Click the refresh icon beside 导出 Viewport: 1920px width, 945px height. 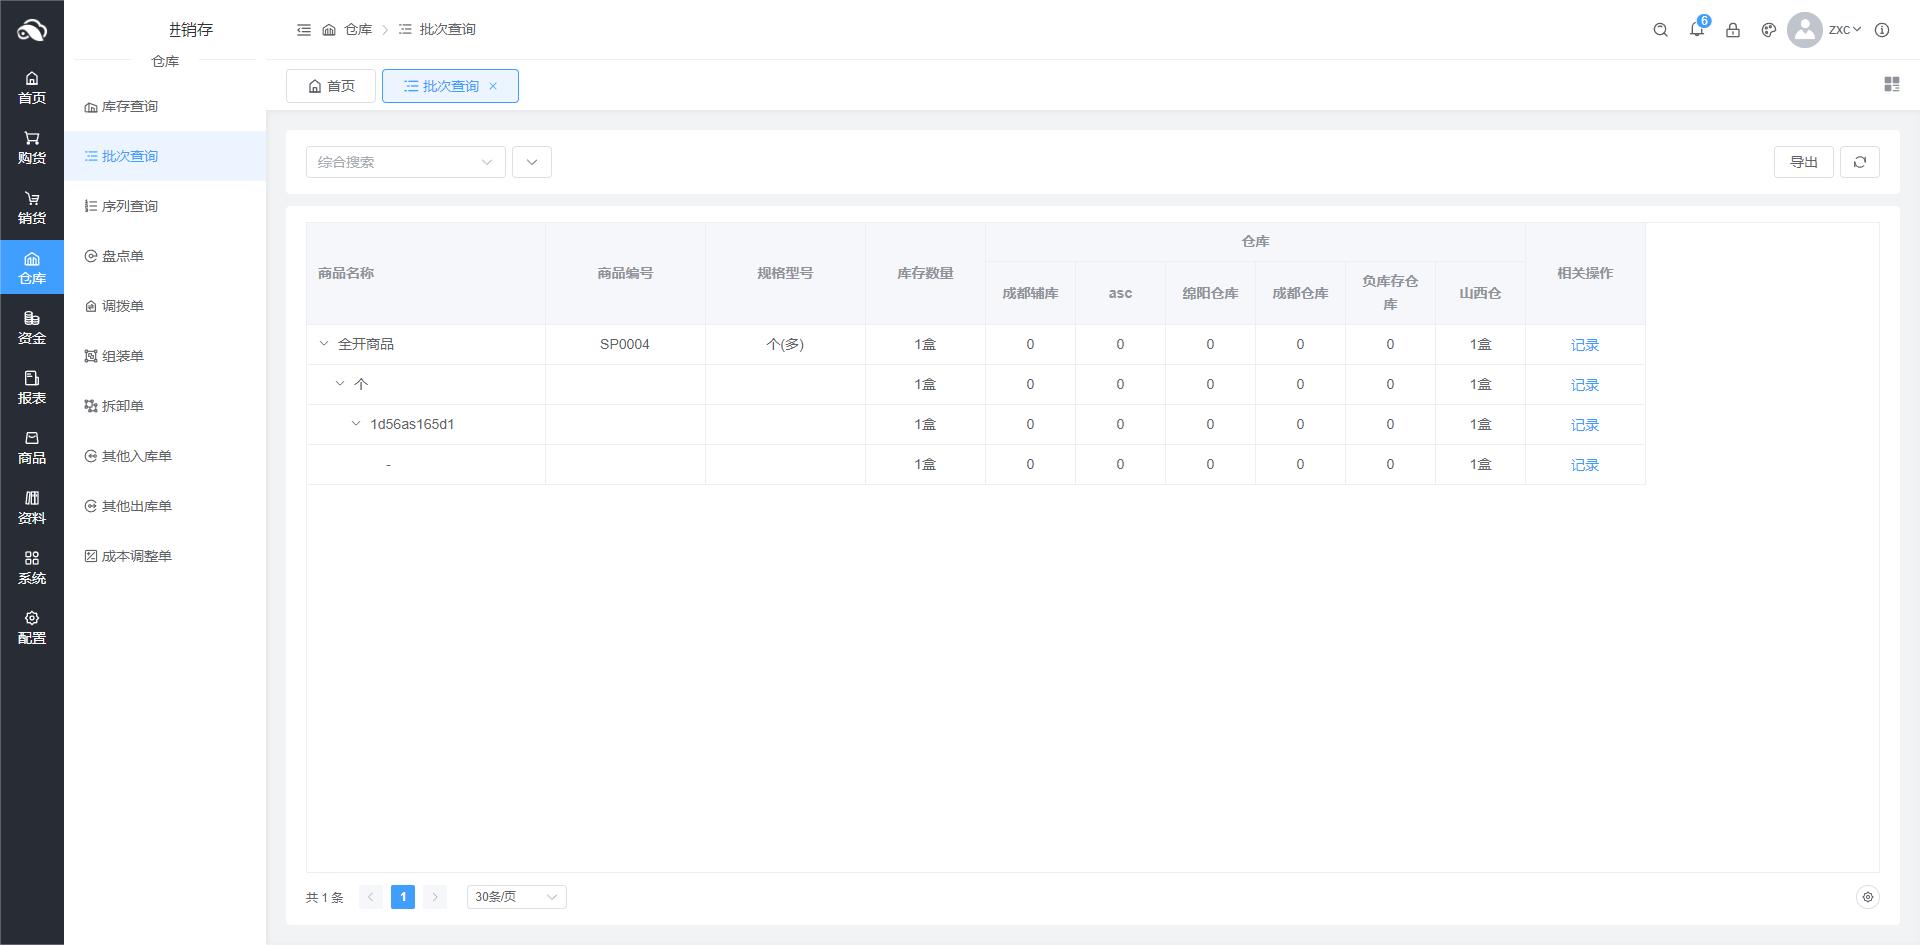pos(1860,162)
